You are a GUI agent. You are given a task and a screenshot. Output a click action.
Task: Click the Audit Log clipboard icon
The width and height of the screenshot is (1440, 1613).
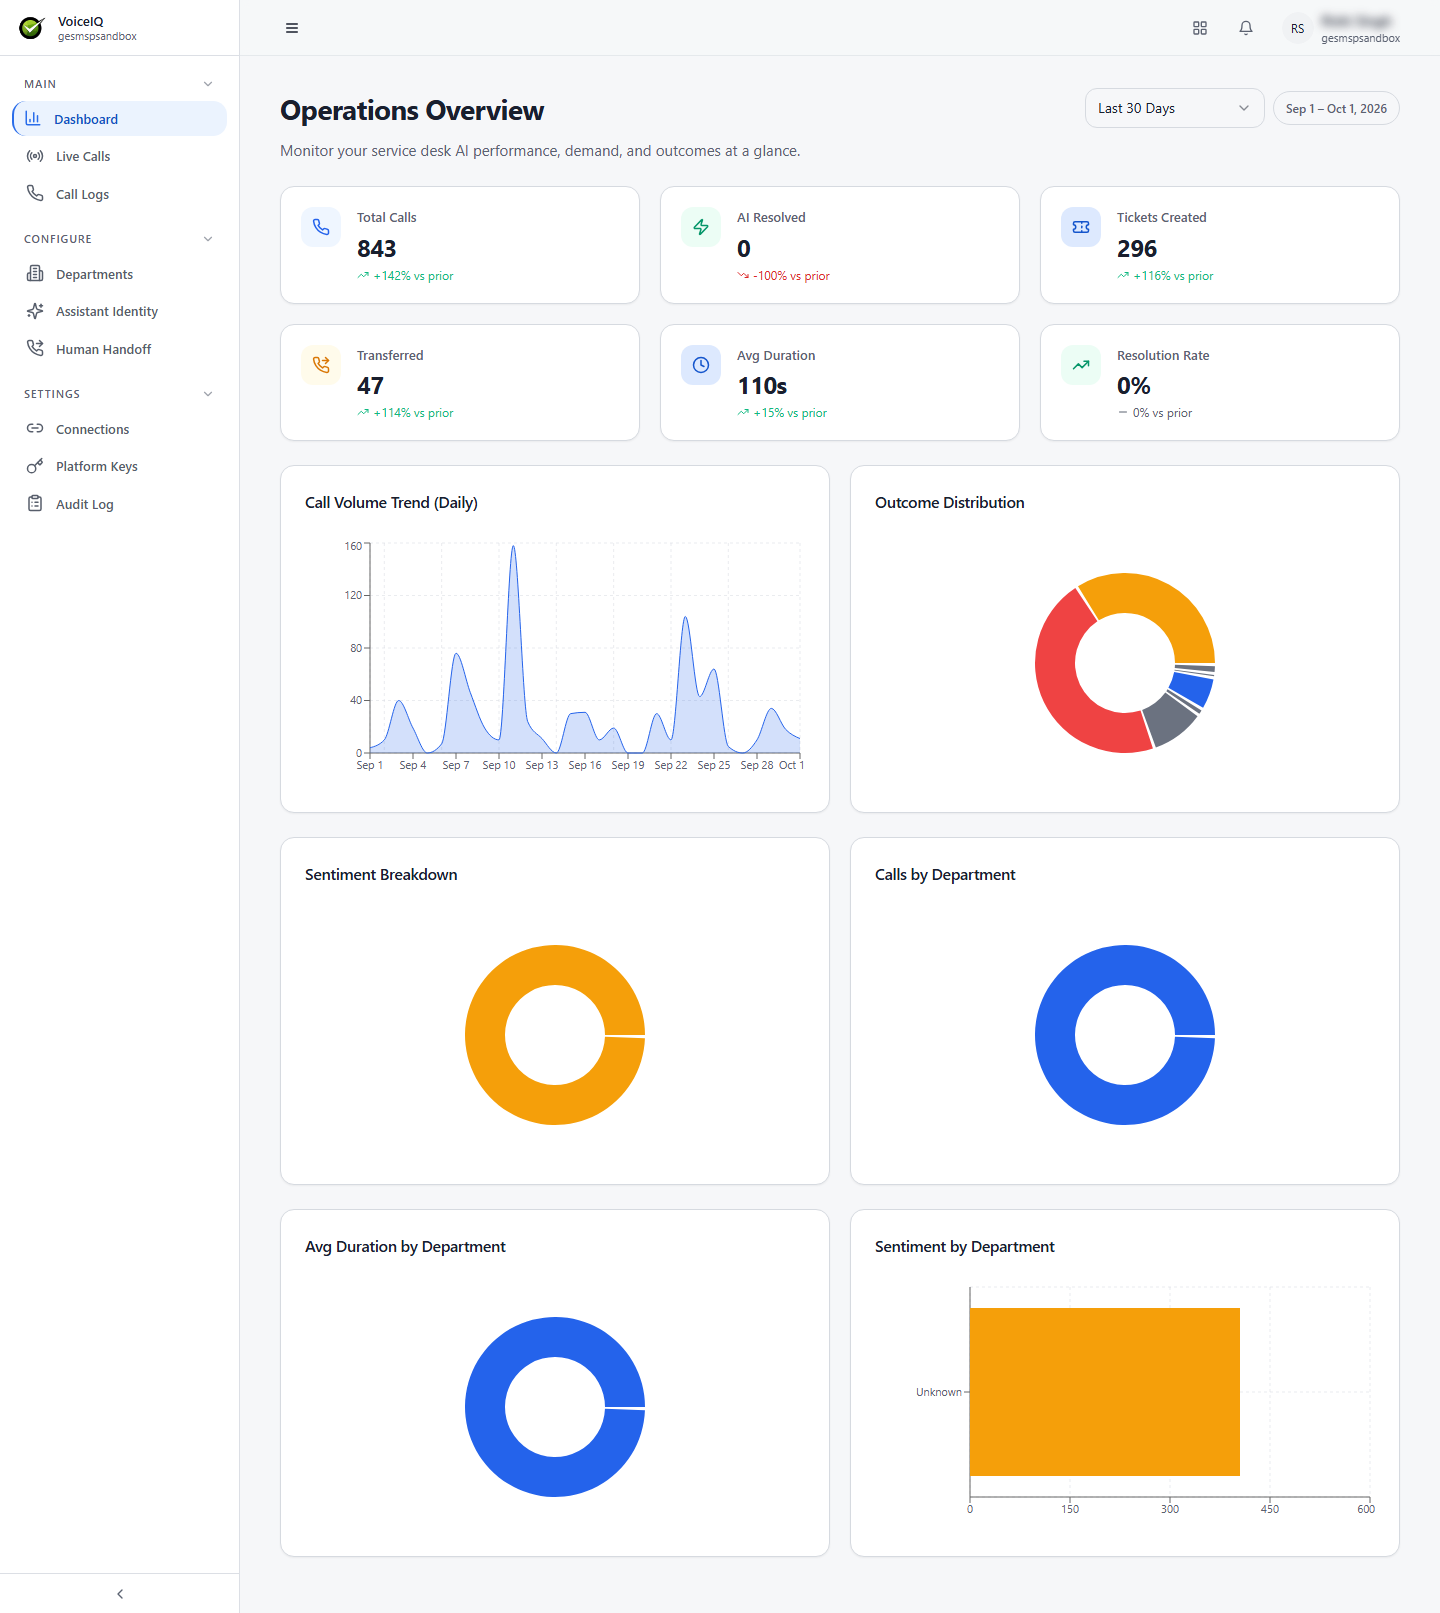[x=35, y=504]
